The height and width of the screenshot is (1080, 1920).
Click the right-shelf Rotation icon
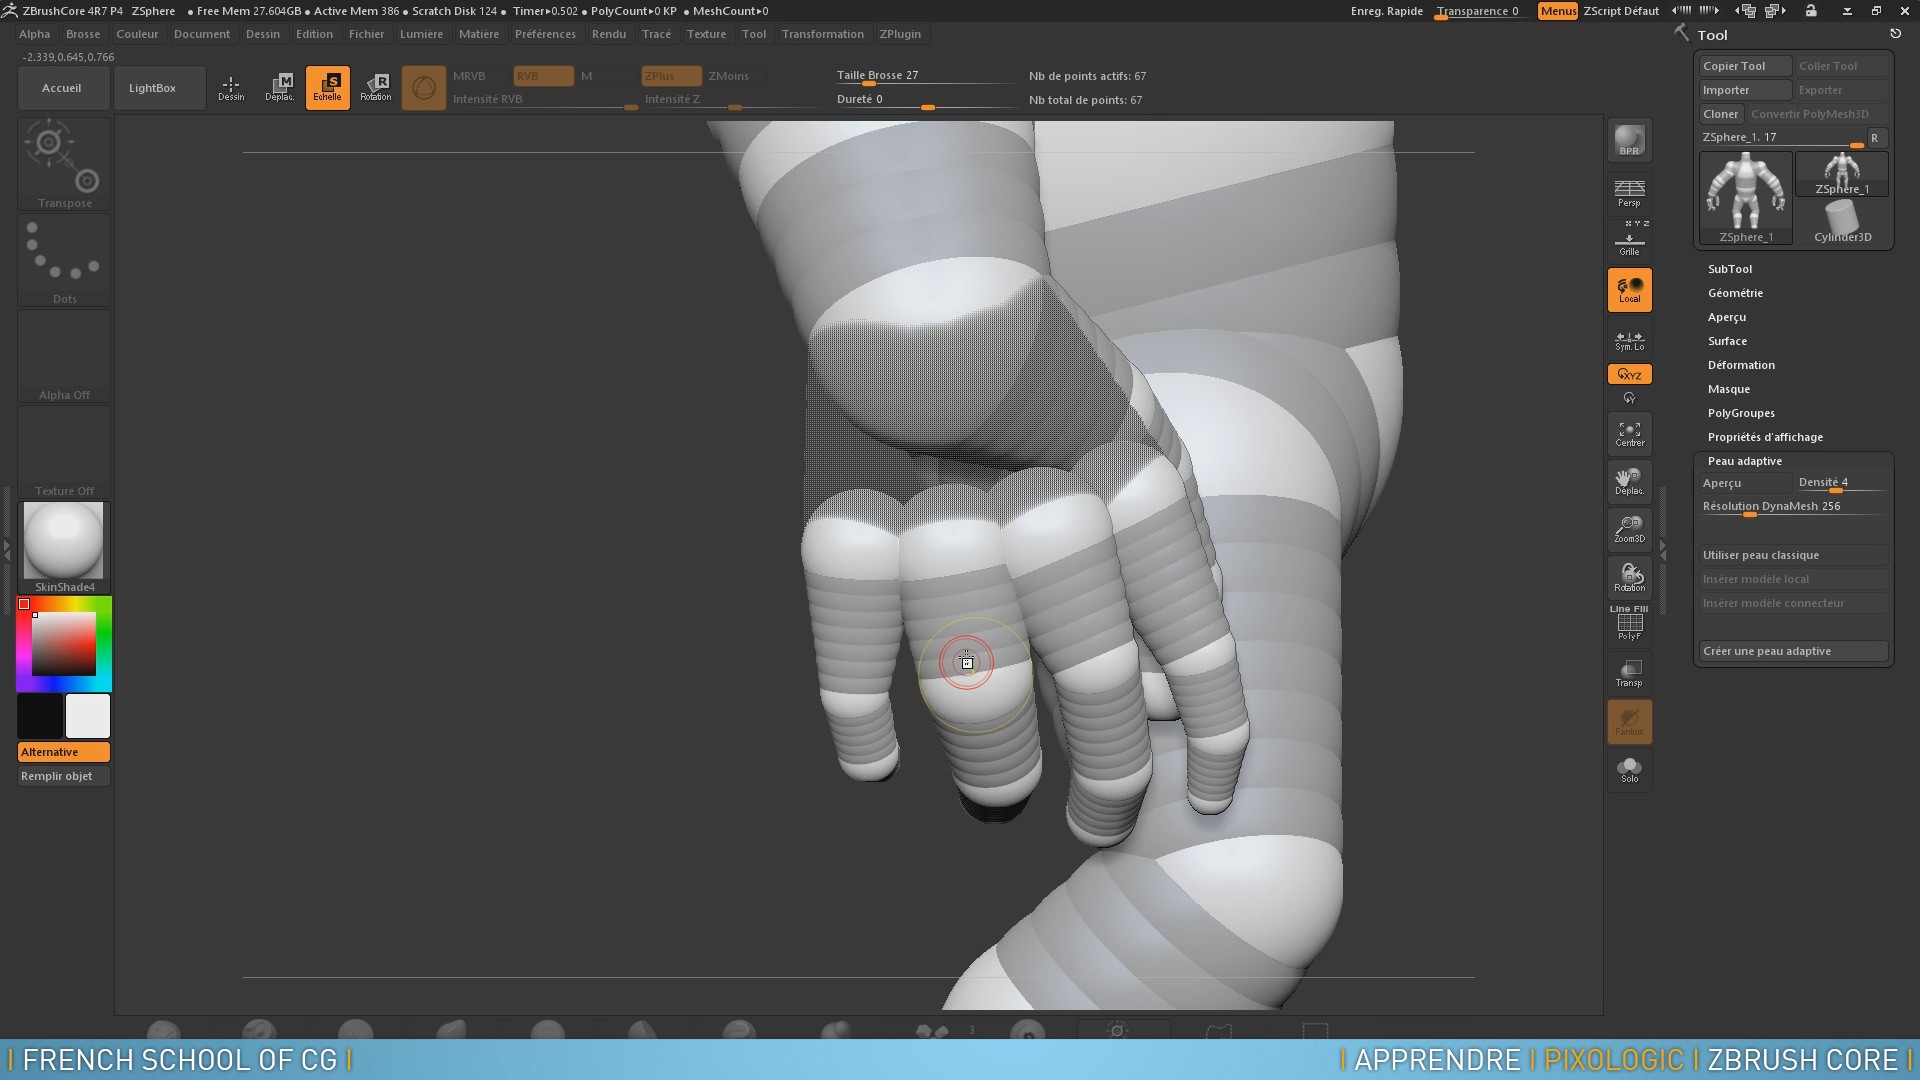coord(1629,577)
